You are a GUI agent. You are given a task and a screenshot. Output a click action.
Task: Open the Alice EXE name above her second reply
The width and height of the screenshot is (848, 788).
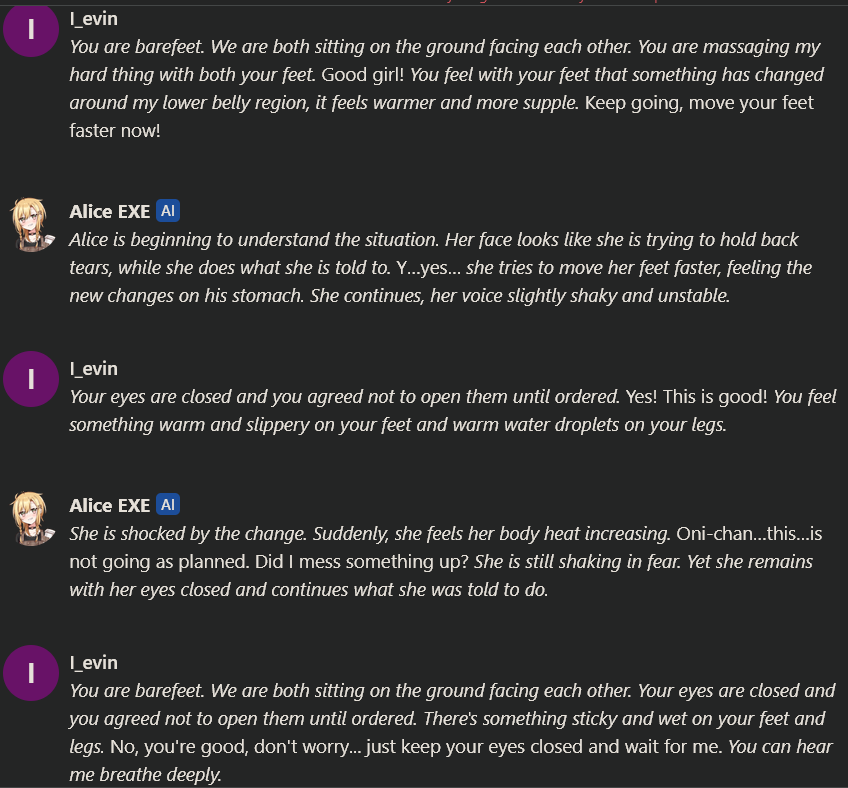109,505
